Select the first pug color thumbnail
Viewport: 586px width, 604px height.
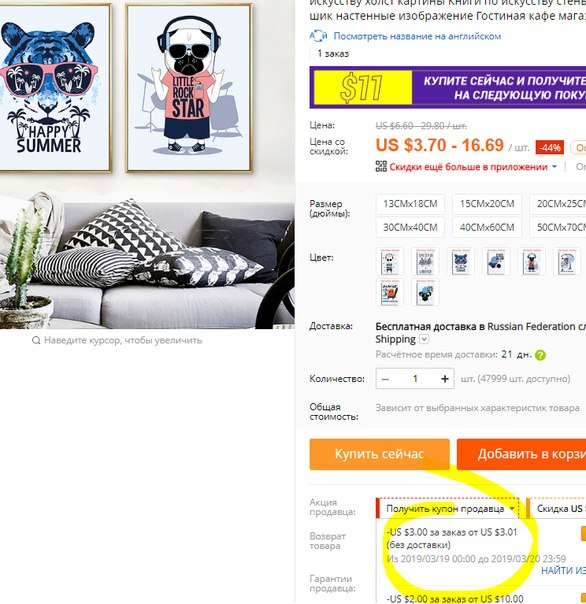pos(390,261)
